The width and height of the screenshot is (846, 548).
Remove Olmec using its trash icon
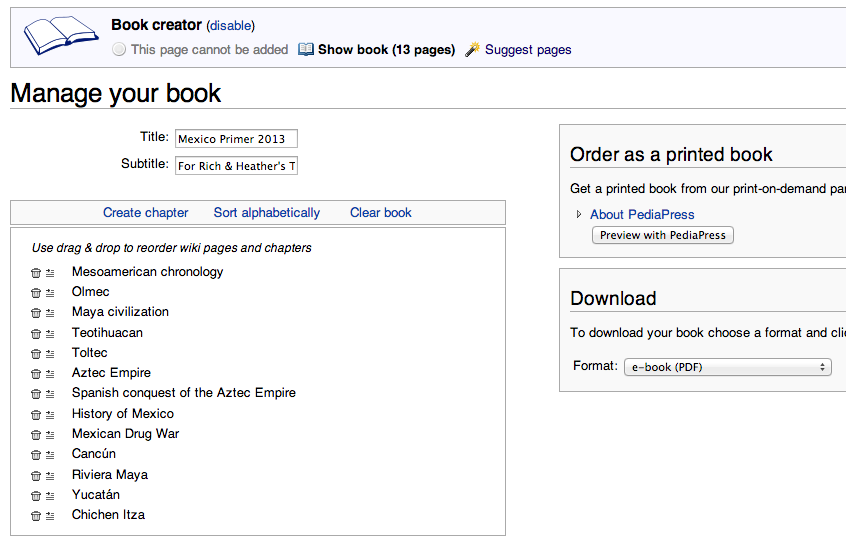pyautogui.click(x=36, y=293)
